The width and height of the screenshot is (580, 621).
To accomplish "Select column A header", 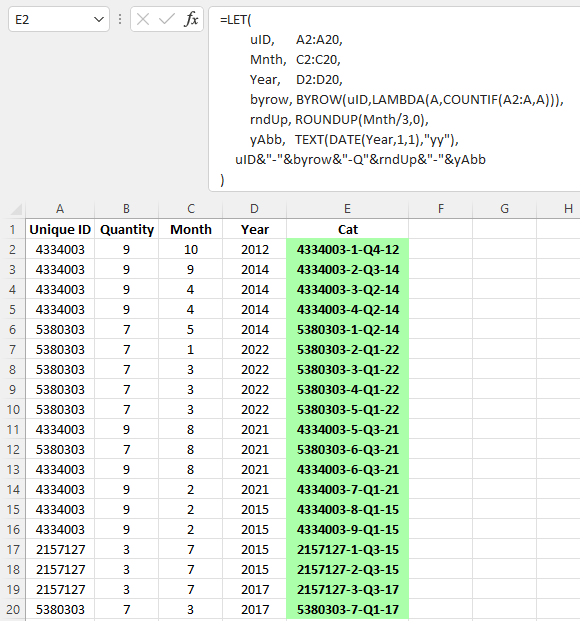I will pyautogui.click(x=60, y=209).
